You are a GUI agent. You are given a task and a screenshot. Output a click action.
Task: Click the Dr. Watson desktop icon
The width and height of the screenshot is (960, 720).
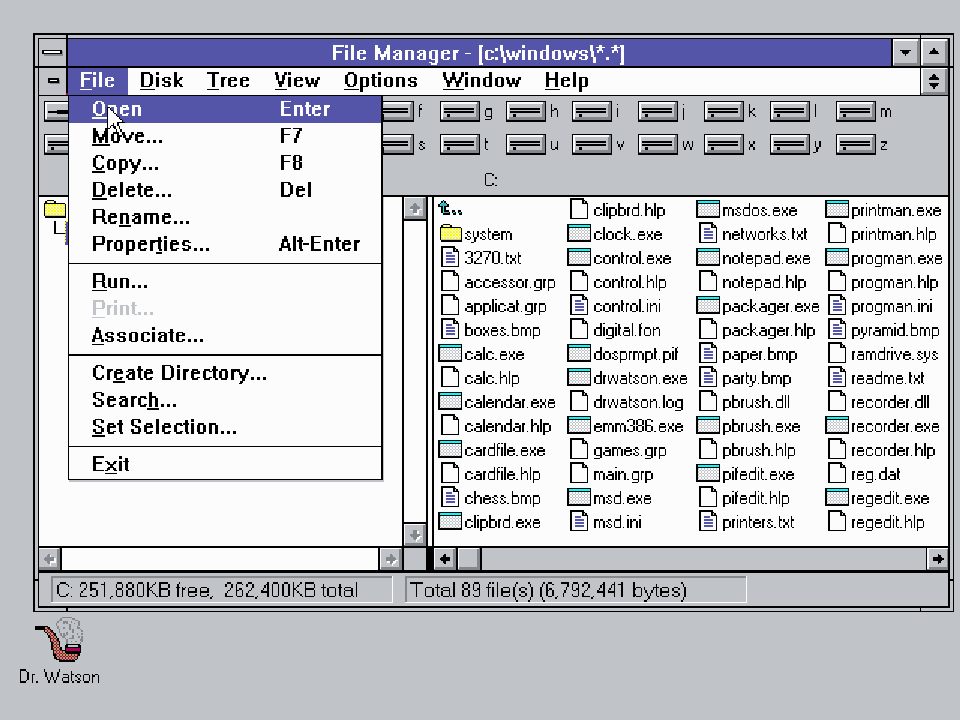60,640
